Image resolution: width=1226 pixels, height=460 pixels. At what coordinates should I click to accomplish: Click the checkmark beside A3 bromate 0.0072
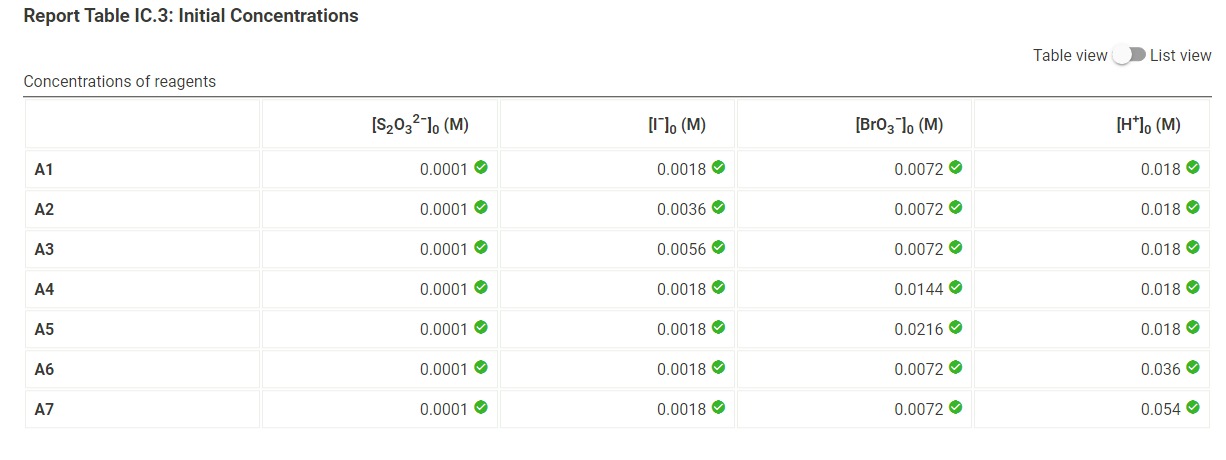coord(955,248)
